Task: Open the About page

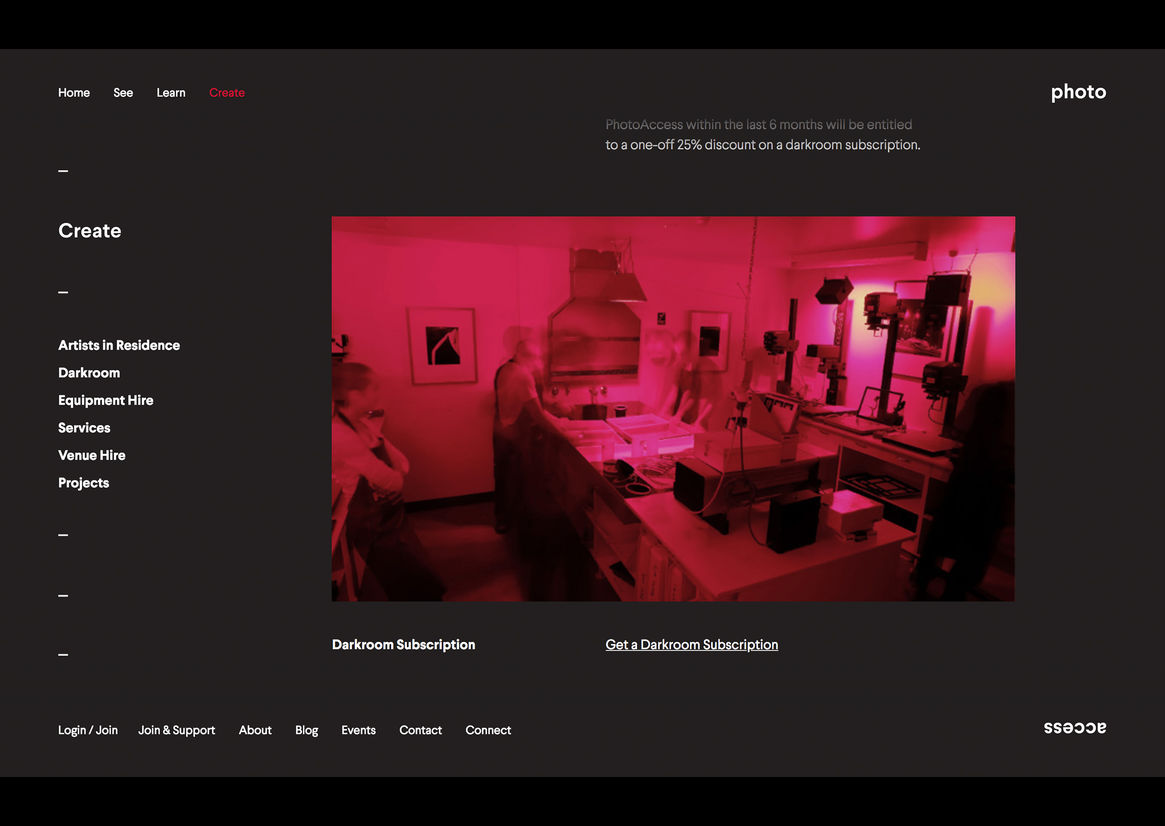Action: (255, 730)
